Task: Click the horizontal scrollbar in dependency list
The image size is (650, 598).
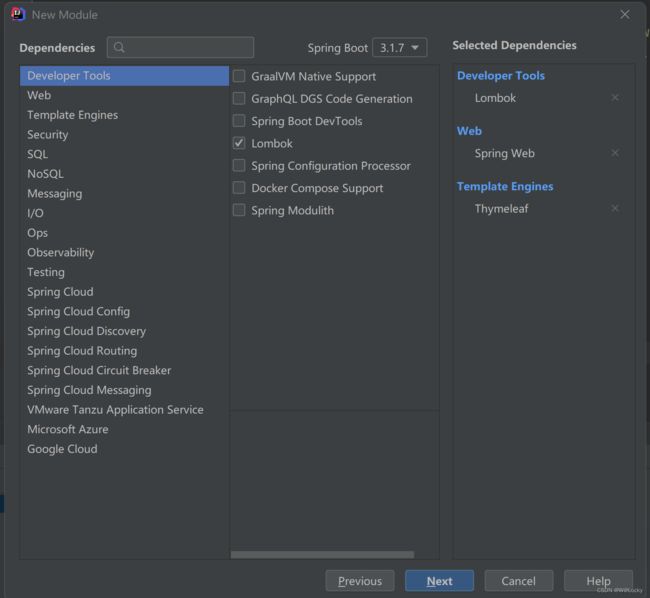Action: coord(322,554)
